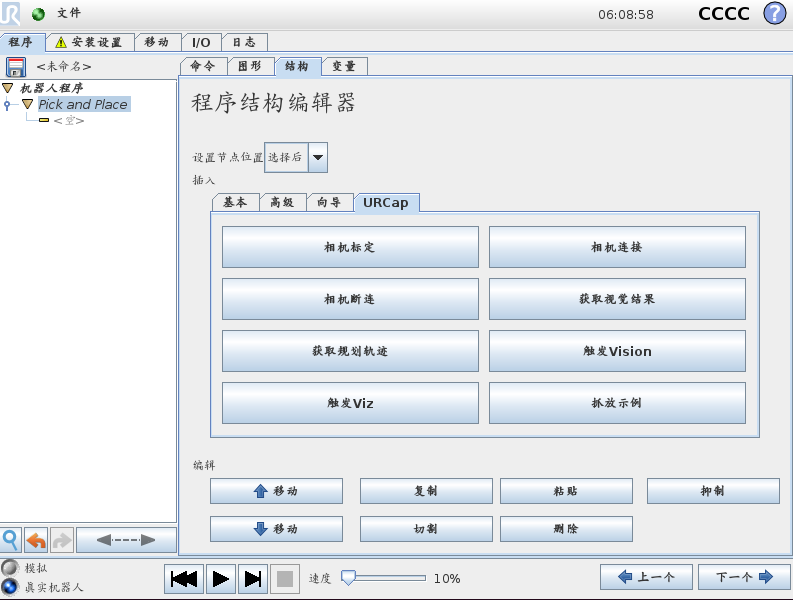This screenshot has height=600, width=793.
Task: Click the 触发Vision button
Action: tap(617, 351)
